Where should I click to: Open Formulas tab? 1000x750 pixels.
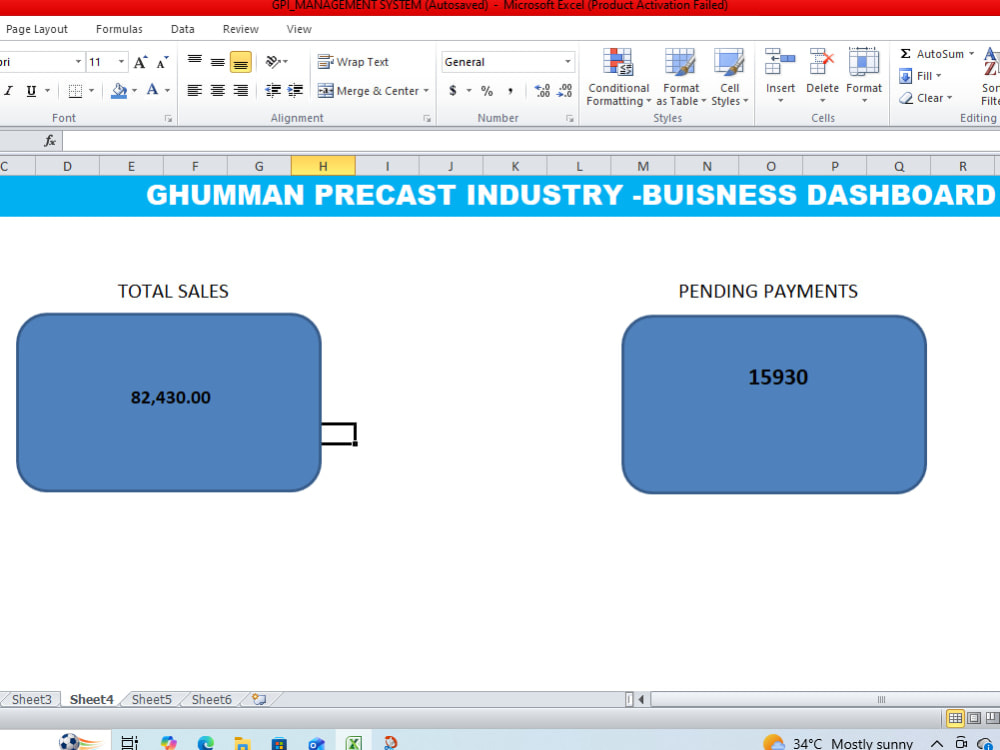pyautogui.click(x=119, y=29)
